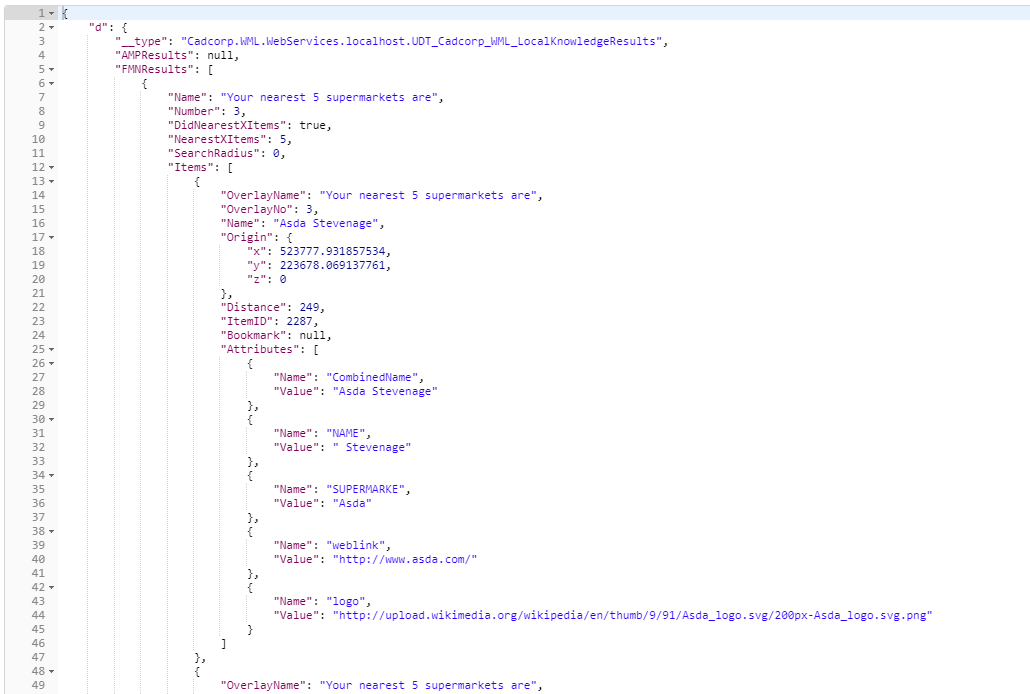
Task: Select "Asda Stevenage" value on line 28
Action: tap(385, 391)
